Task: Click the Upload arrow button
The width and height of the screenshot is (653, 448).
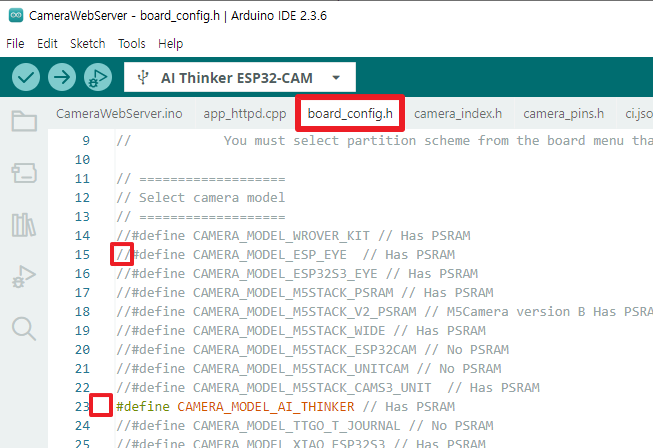Action: point(62,77)
